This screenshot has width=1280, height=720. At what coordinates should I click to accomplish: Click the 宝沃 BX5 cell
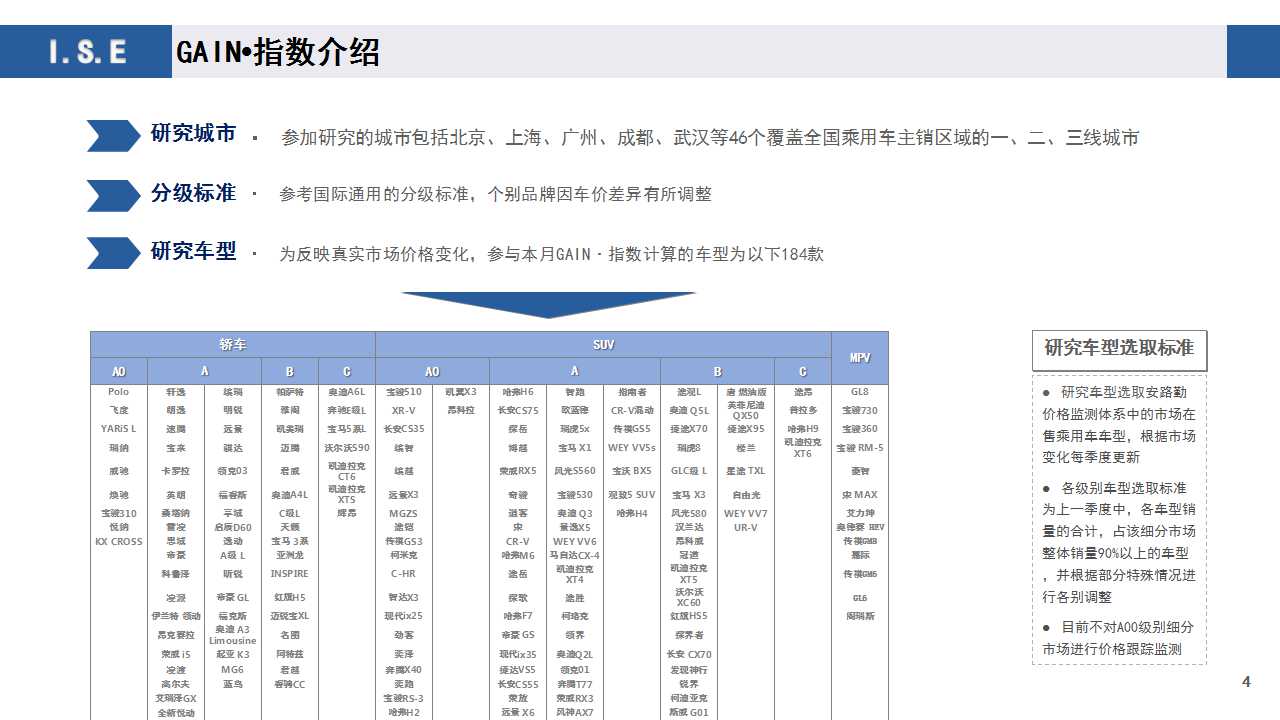[x=632, y=471]
